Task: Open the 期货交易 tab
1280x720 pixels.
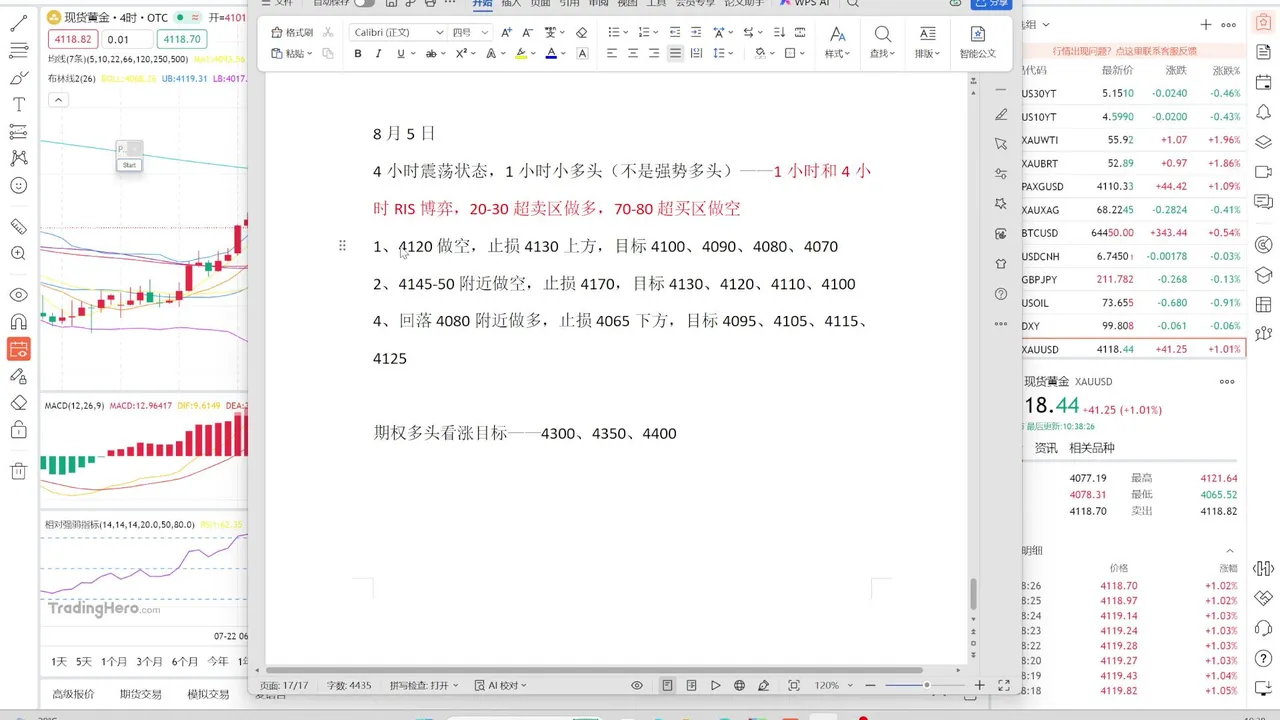Action: tap(141, 694)
